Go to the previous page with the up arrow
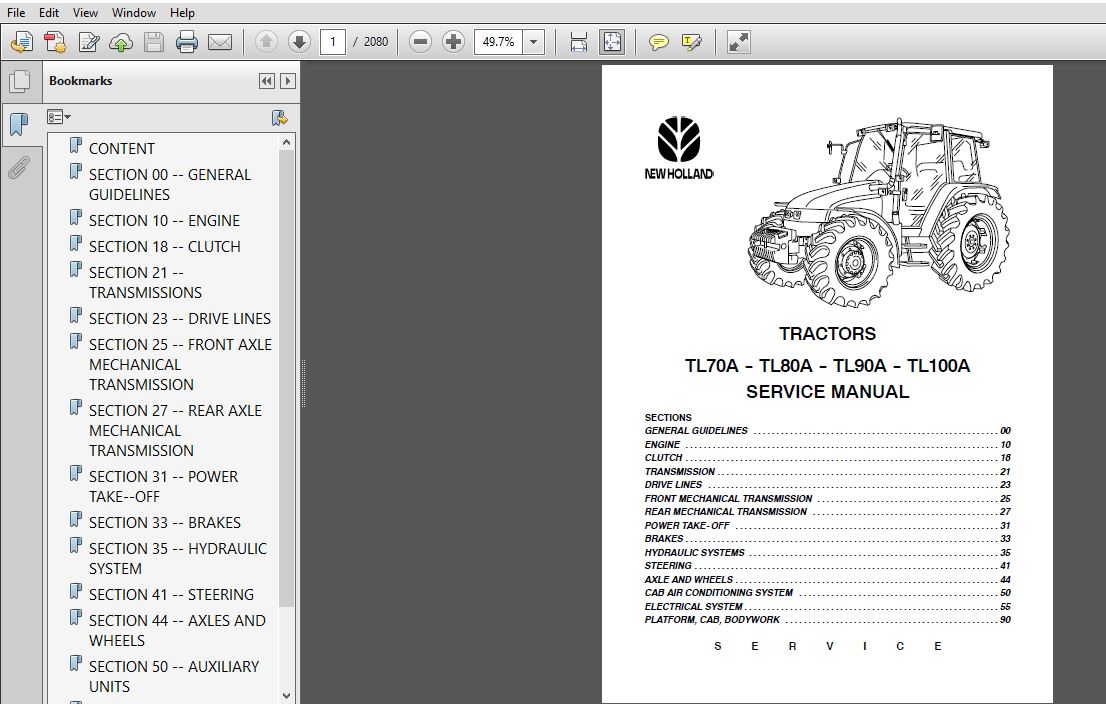This screenshot has width=1106, height=704. coord(266,42)
